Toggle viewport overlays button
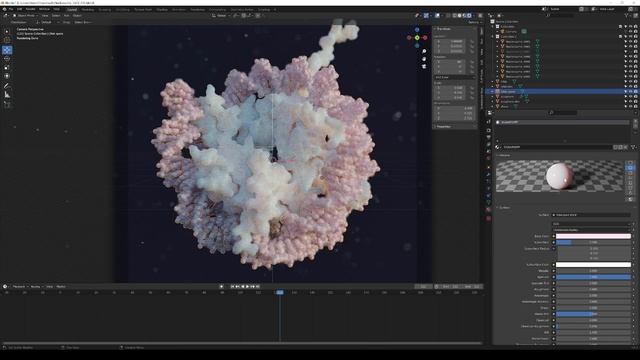The width and height of the screenshot is (640, 360). pos(437,16)
